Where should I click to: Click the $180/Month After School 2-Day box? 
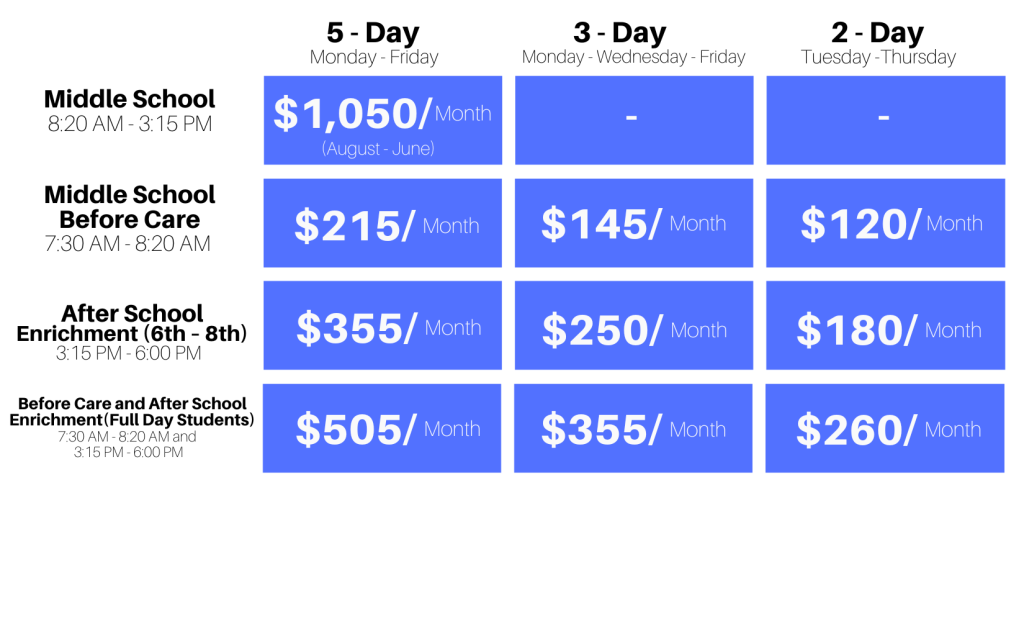pos(886,325)
